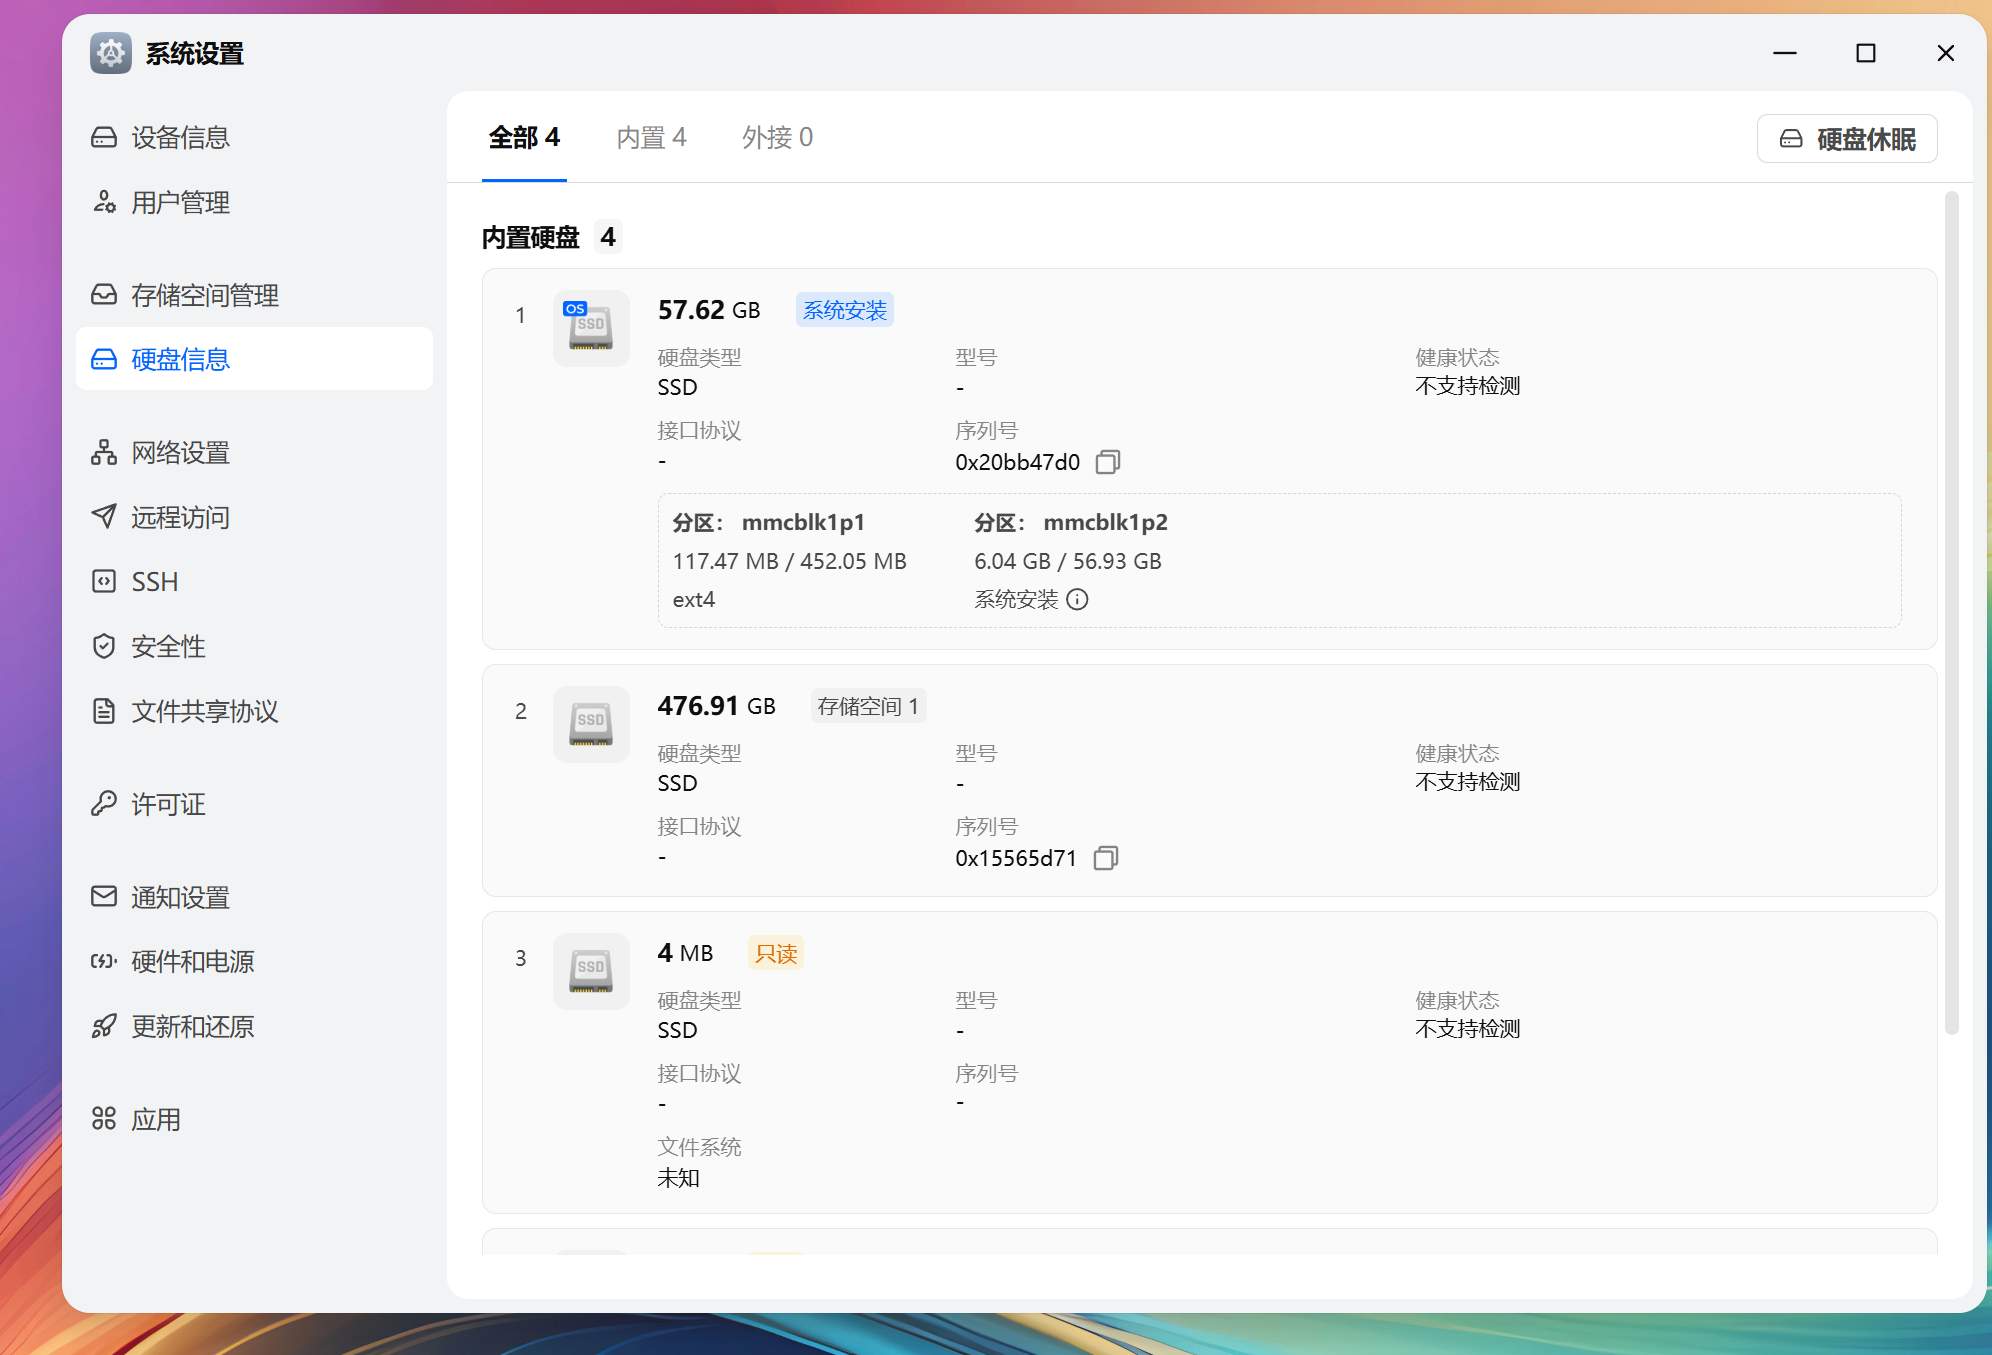1992x1355 pixels.
Task: Open 设备信息 in the sidebar
Action: click(x=180, y=137)
